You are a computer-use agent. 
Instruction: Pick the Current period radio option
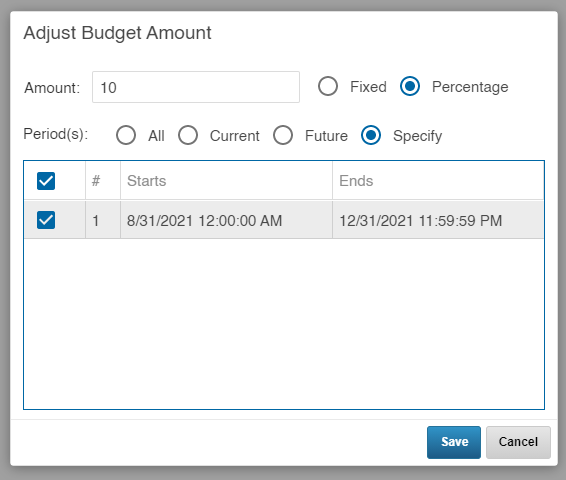click(188, 135)
